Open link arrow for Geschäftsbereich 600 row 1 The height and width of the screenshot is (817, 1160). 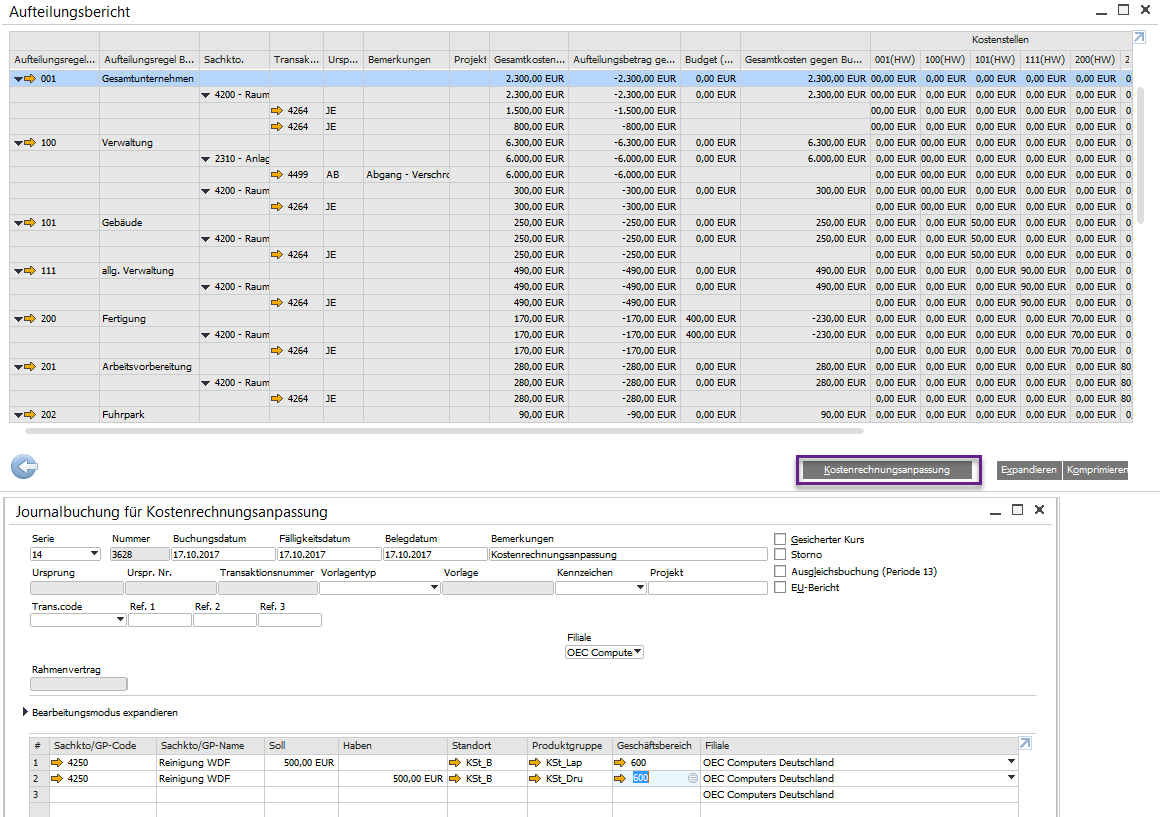(621, 762)
